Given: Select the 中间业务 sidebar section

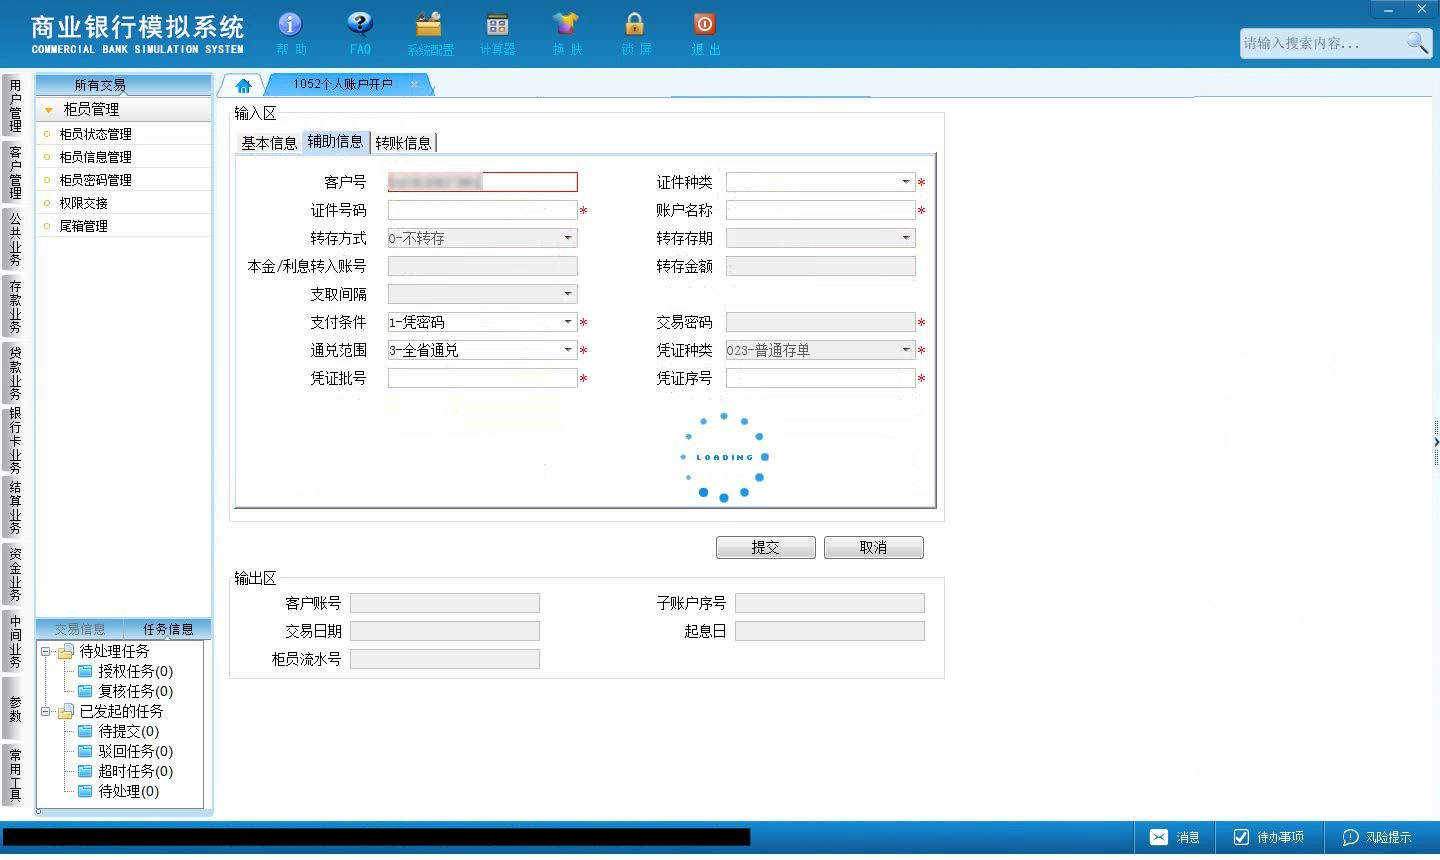Looking at the screenshot, I should [15, 641].
